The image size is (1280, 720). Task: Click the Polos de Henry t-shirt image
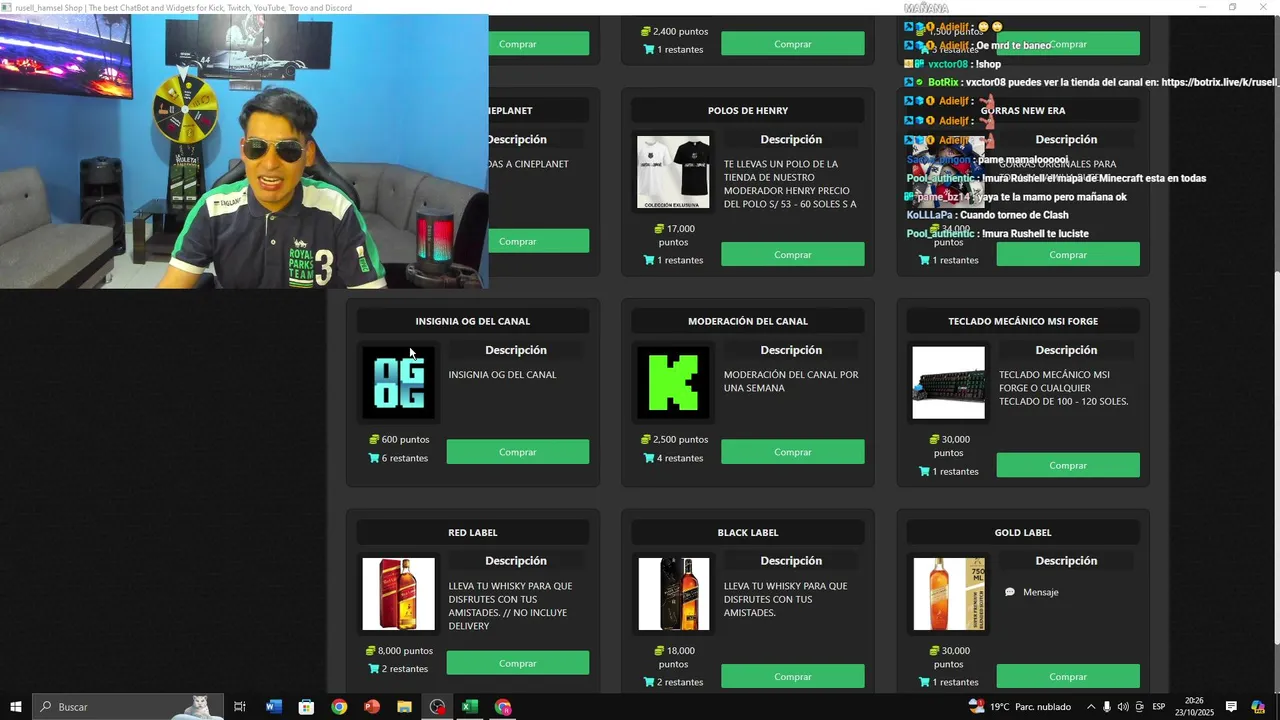pyautogui.click(x=674, y=172)
